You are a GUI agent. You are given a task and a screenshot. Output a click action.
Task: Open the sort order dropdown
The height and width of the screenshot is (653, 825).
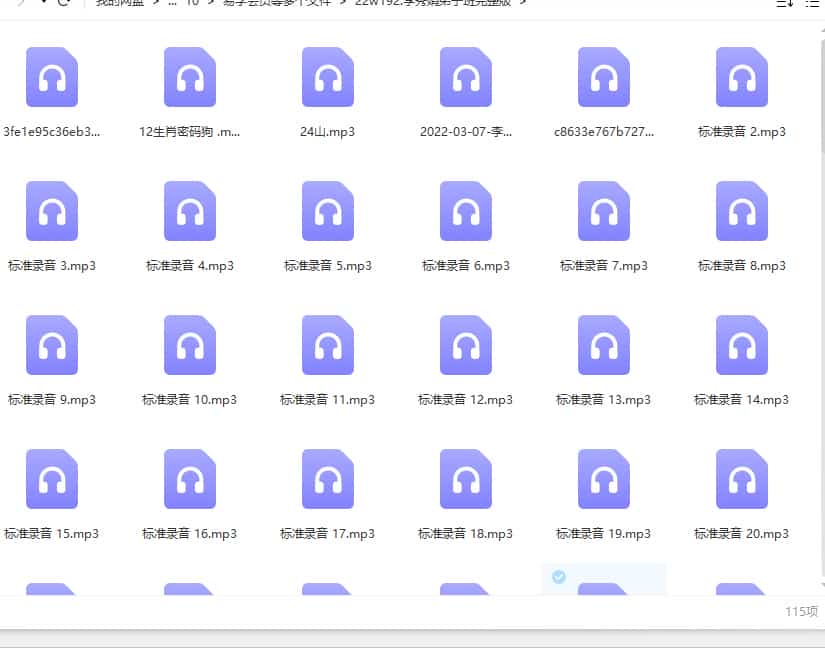tap(786, 5)
